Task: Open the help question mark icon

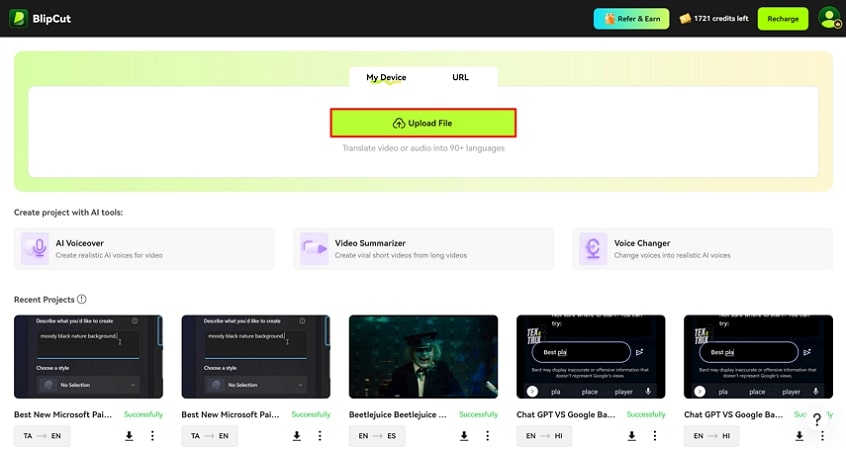Action: (816, 420)
